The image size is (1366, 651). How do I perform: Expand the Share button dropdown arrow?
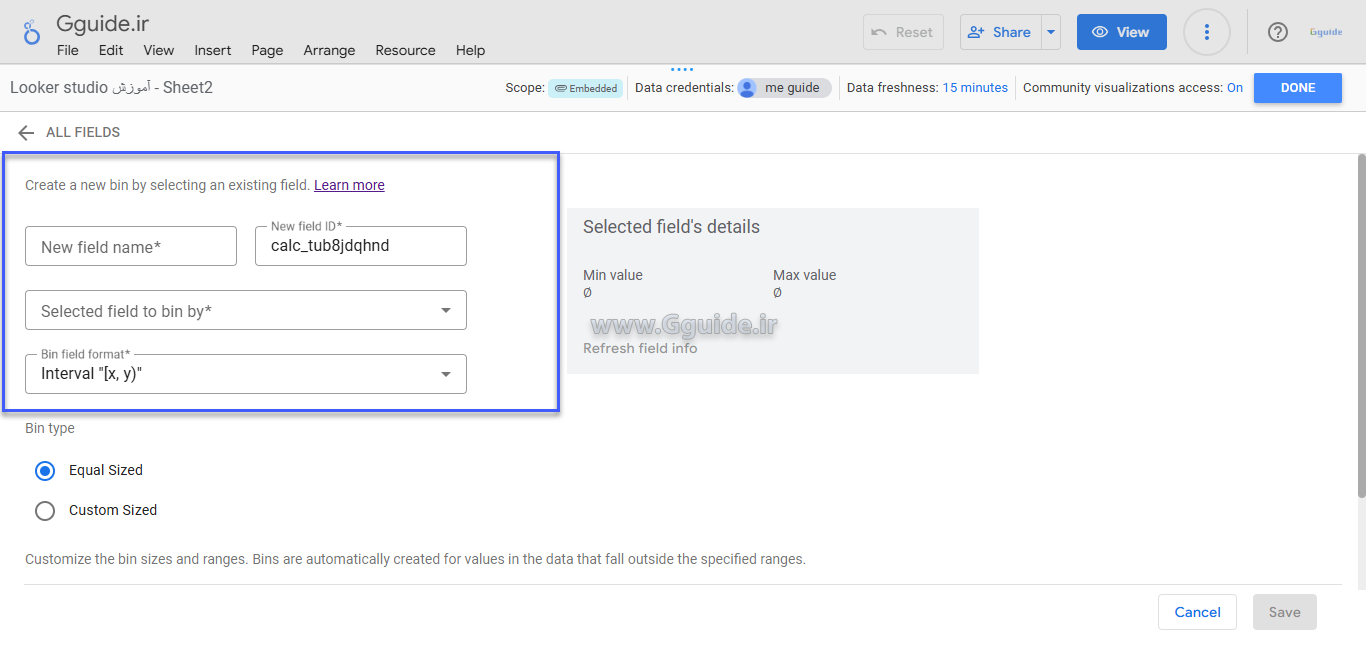coord(1050,32)
